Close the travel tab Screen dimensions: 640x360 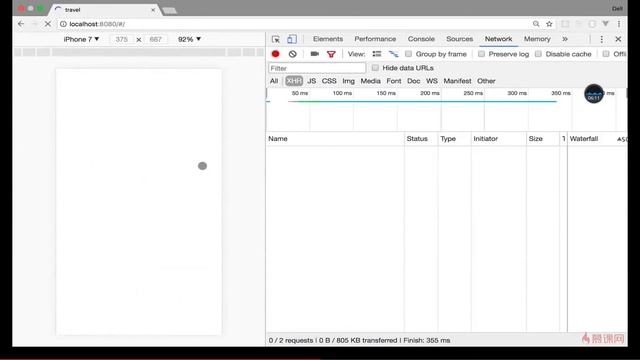click(x=153, y=9)
